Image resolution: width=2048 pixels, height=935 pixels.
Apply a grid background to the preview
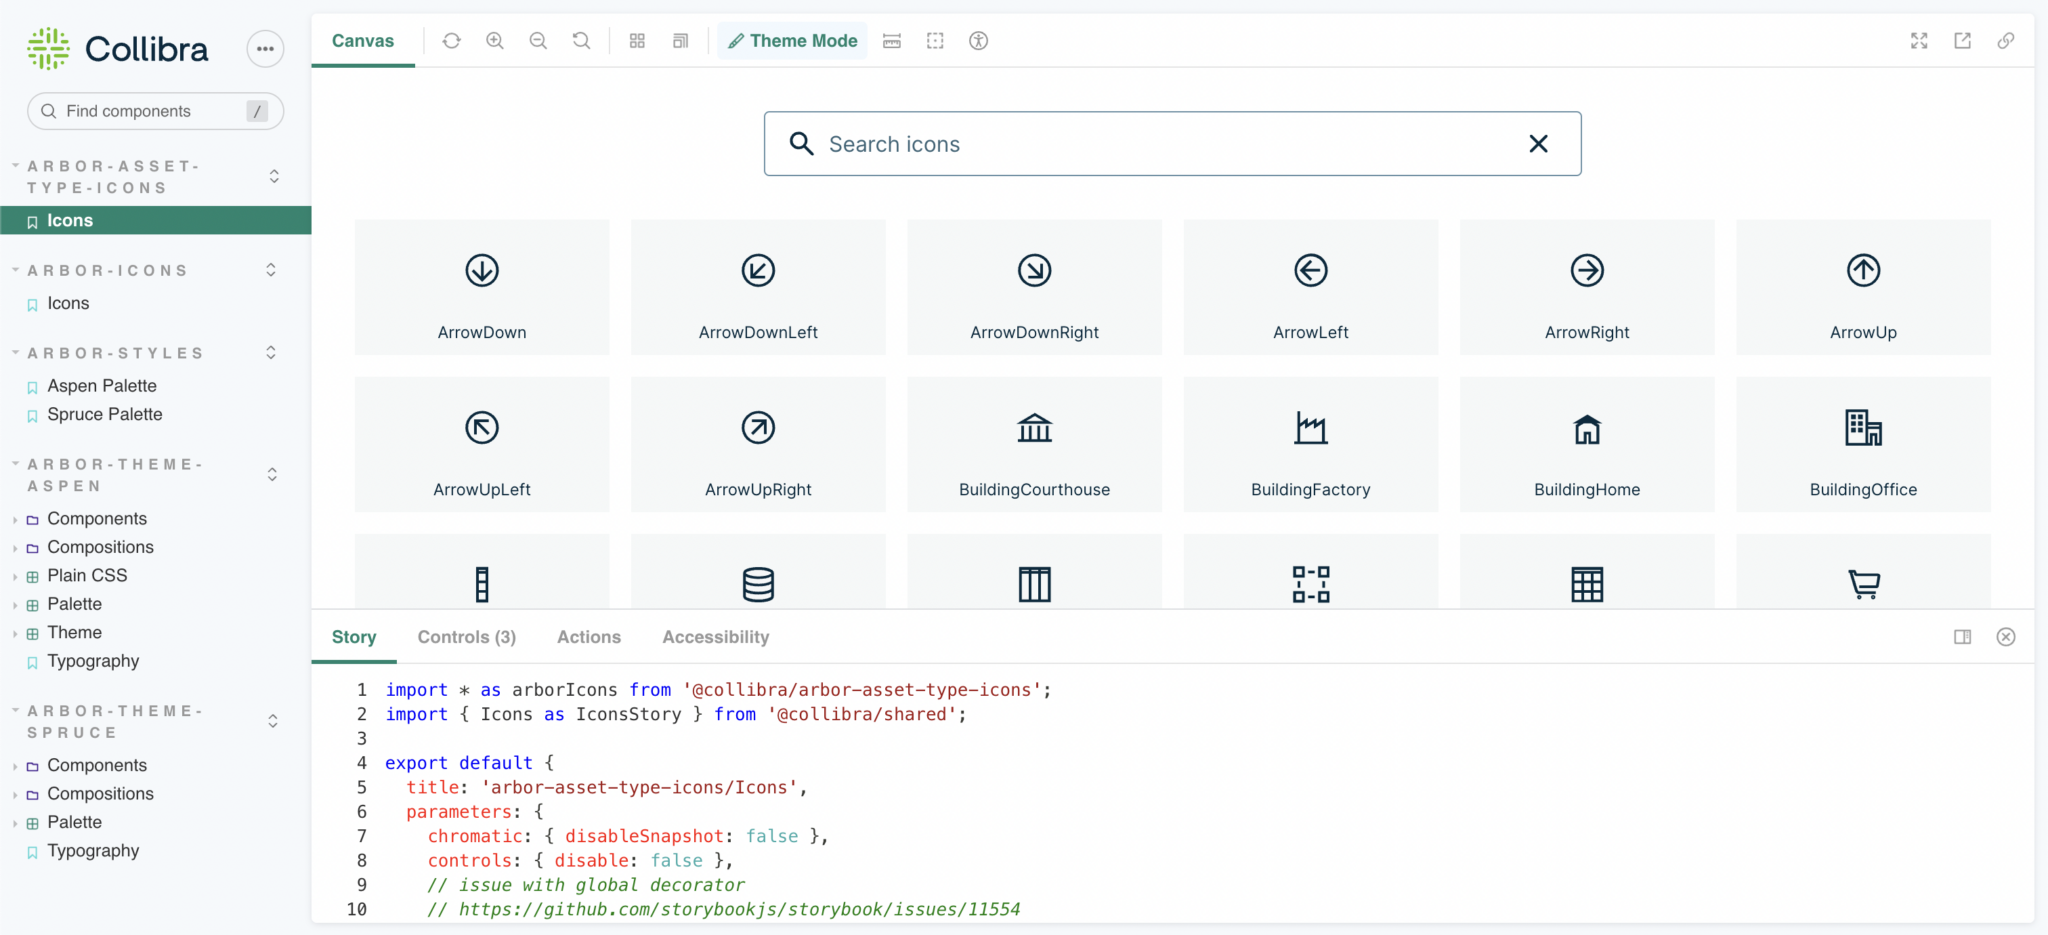[637, 41]
